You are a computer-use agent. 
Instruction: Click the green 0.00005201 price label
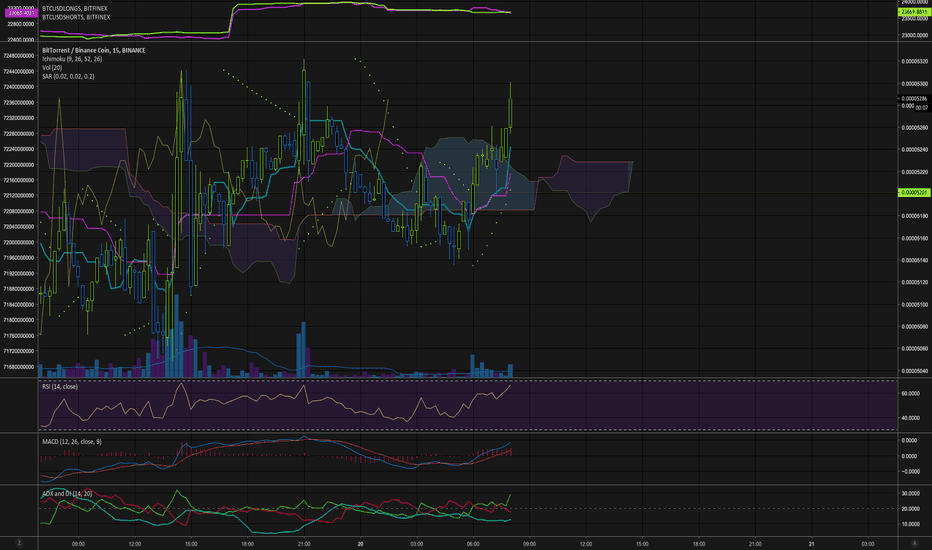914,193
